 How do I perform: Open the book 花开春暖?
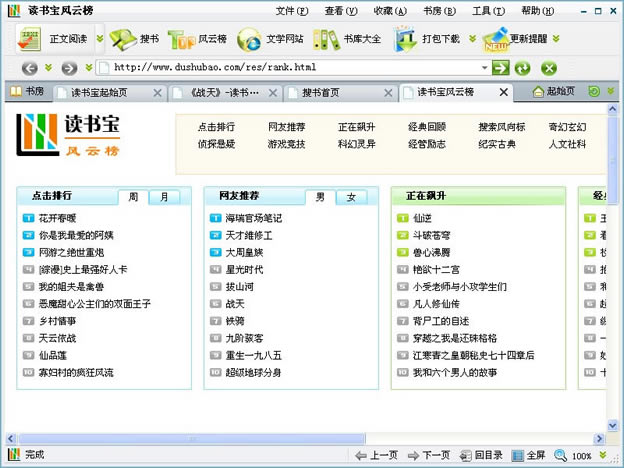point(57,218)
